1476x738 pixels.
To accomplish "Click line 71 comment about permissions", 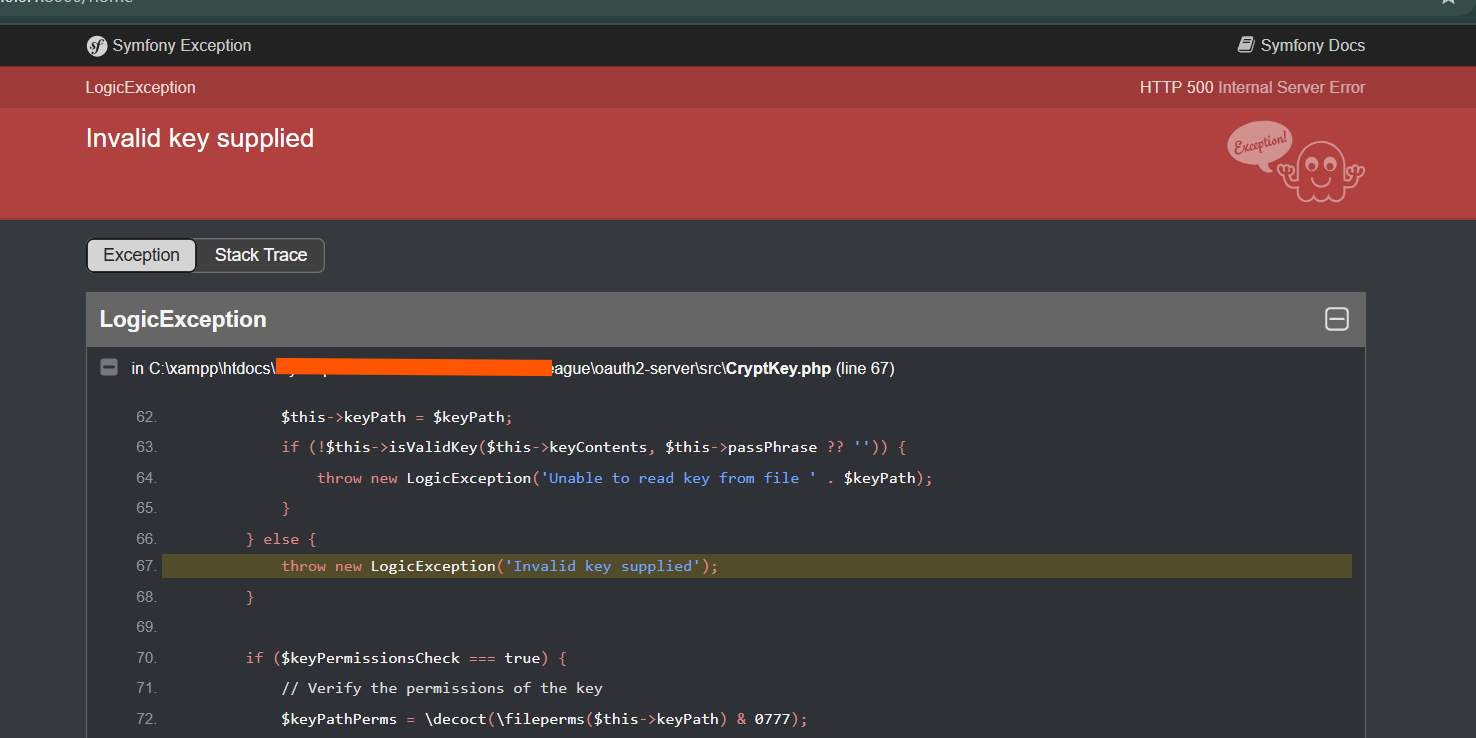I will click(x=442, y=688).
